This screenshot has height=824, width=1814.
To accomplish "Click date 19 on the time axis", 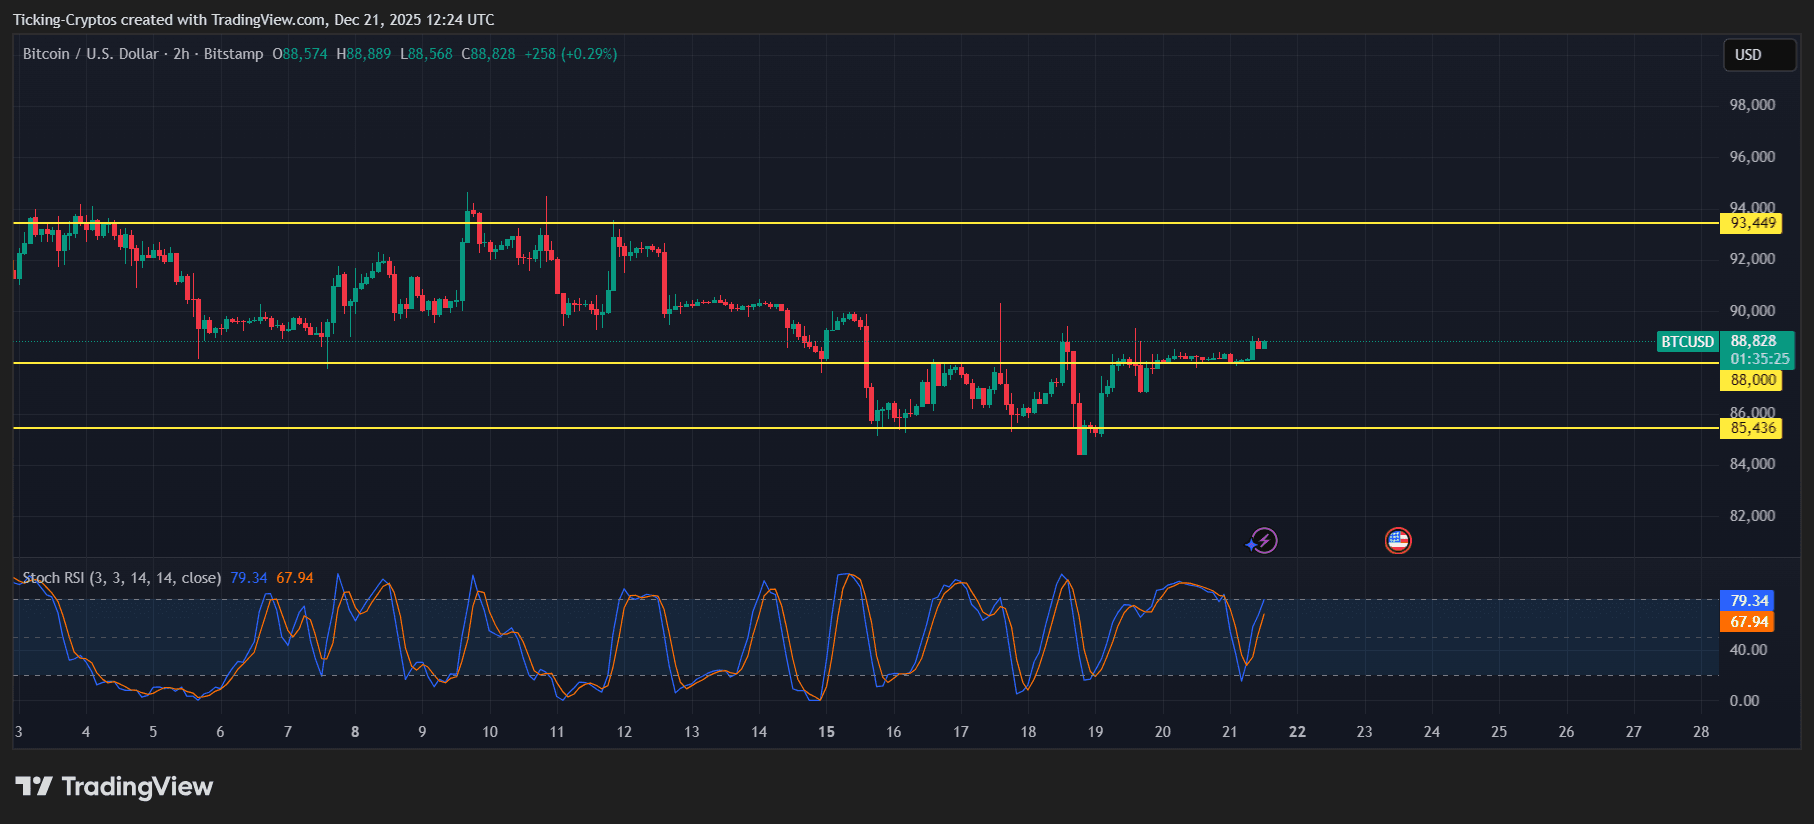I will (1095, 732).
